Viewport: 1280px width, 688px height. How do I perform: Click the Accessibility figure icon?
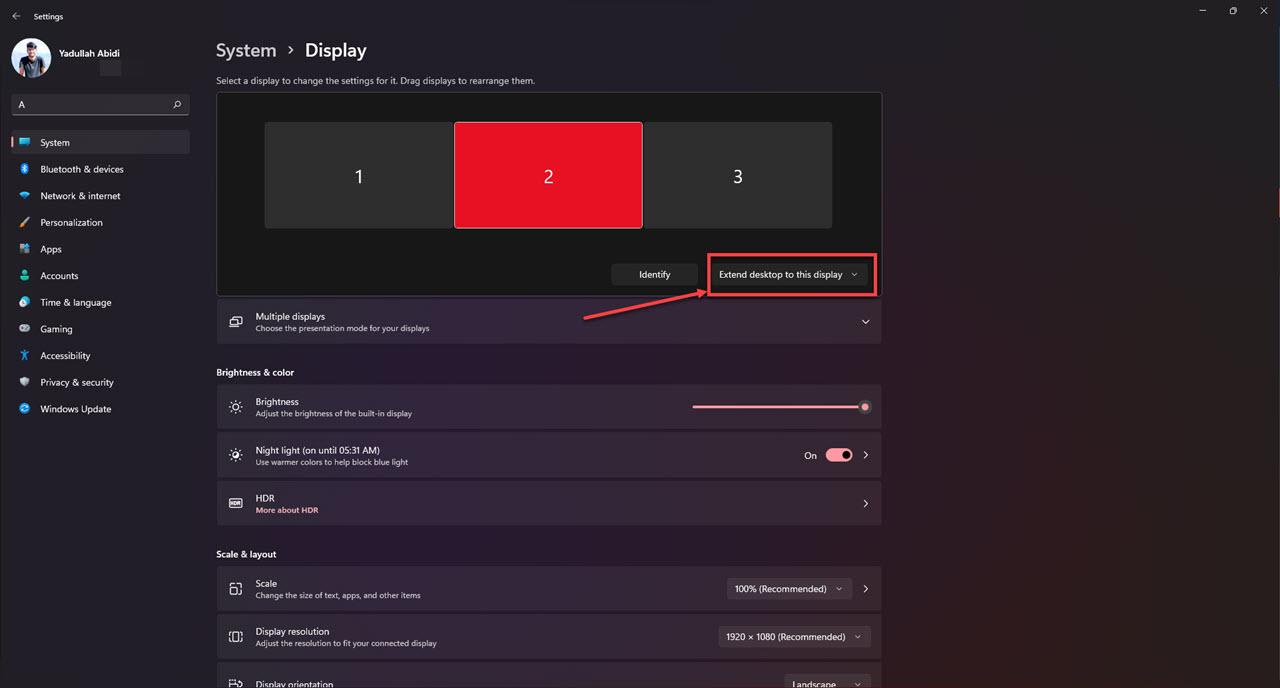[x=25, y=355]
